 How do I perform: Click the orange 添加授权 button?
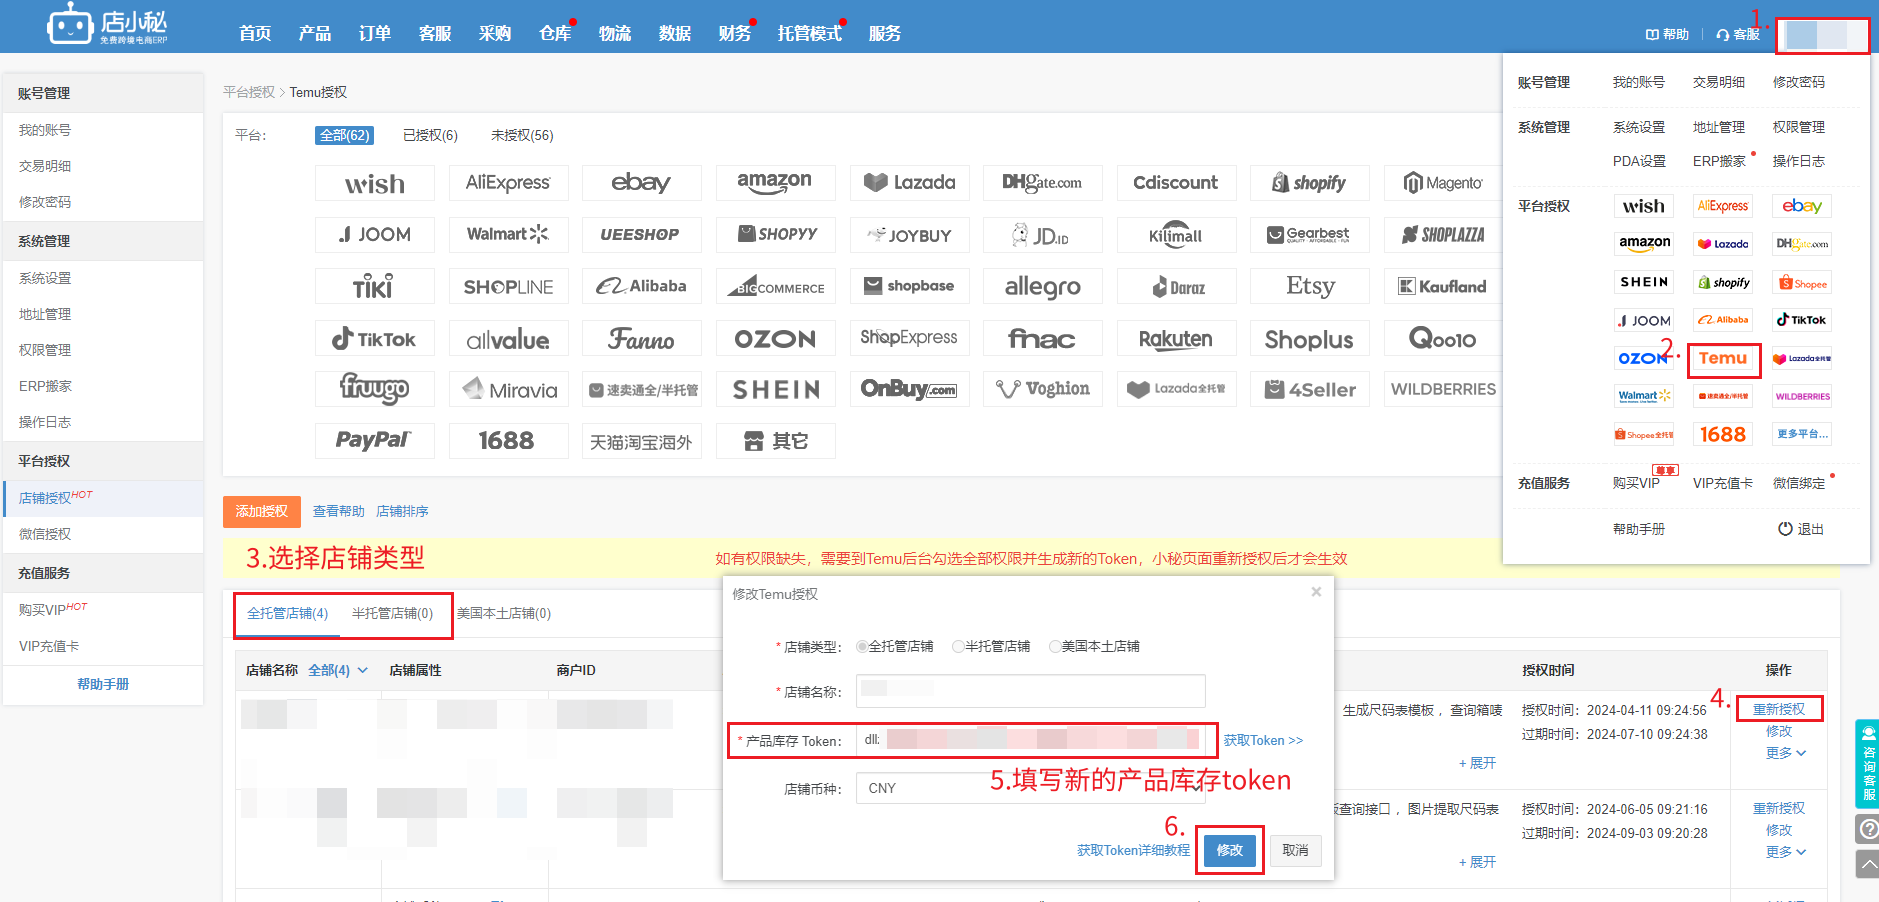pos(261,511)
